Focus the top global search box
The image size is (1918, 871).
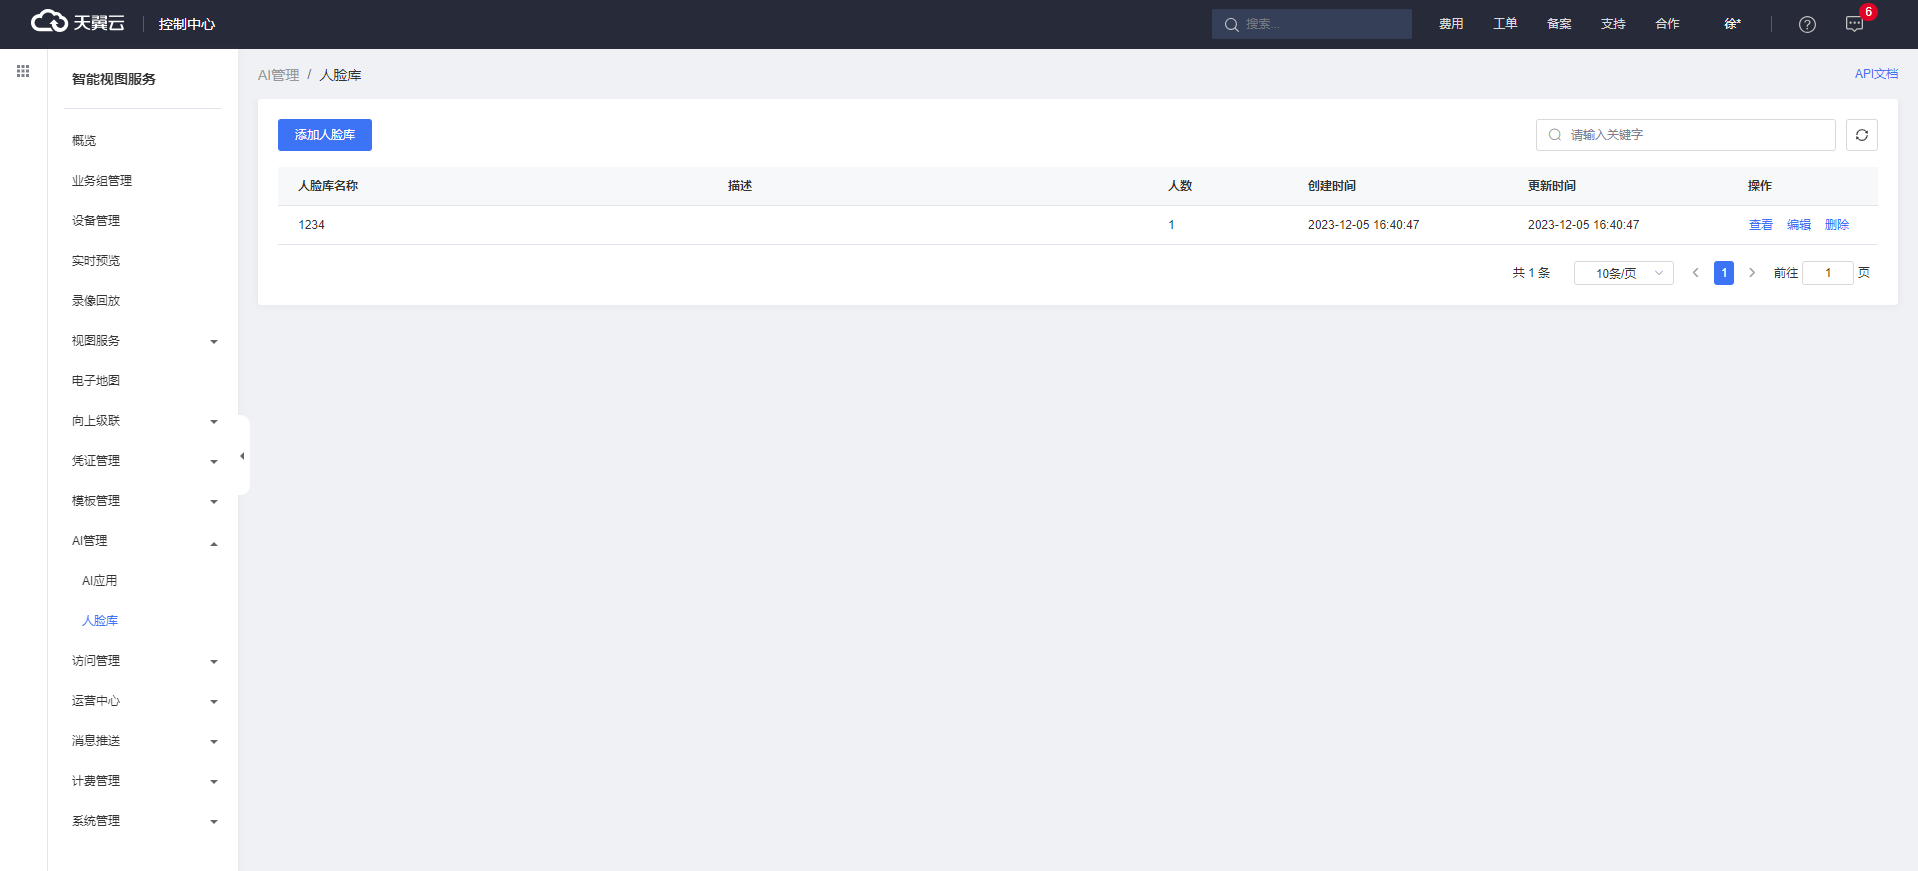point(1312,24)
